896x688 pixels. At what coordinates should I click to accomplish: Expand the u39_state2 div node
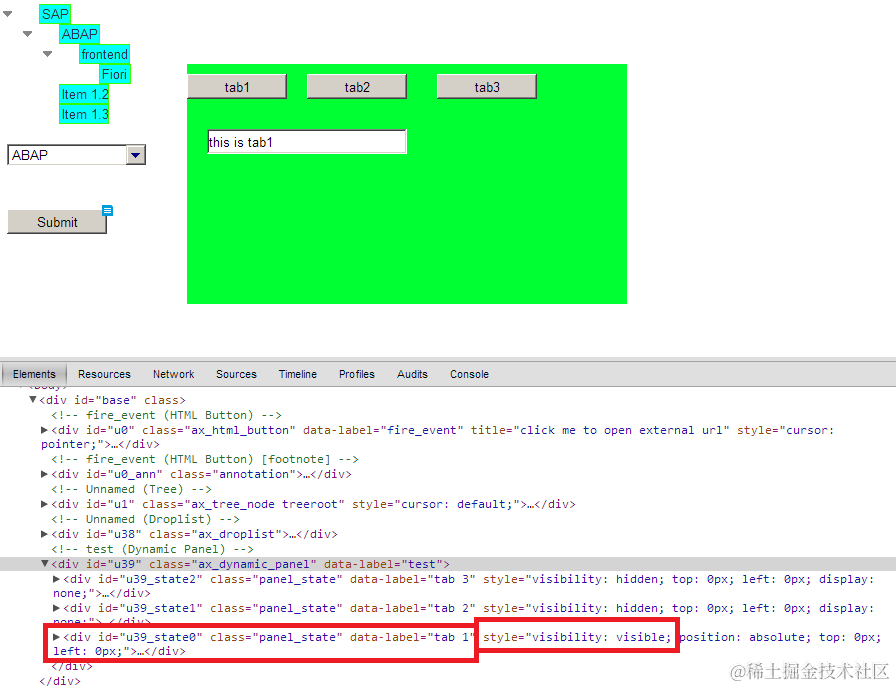coord(56,579)
